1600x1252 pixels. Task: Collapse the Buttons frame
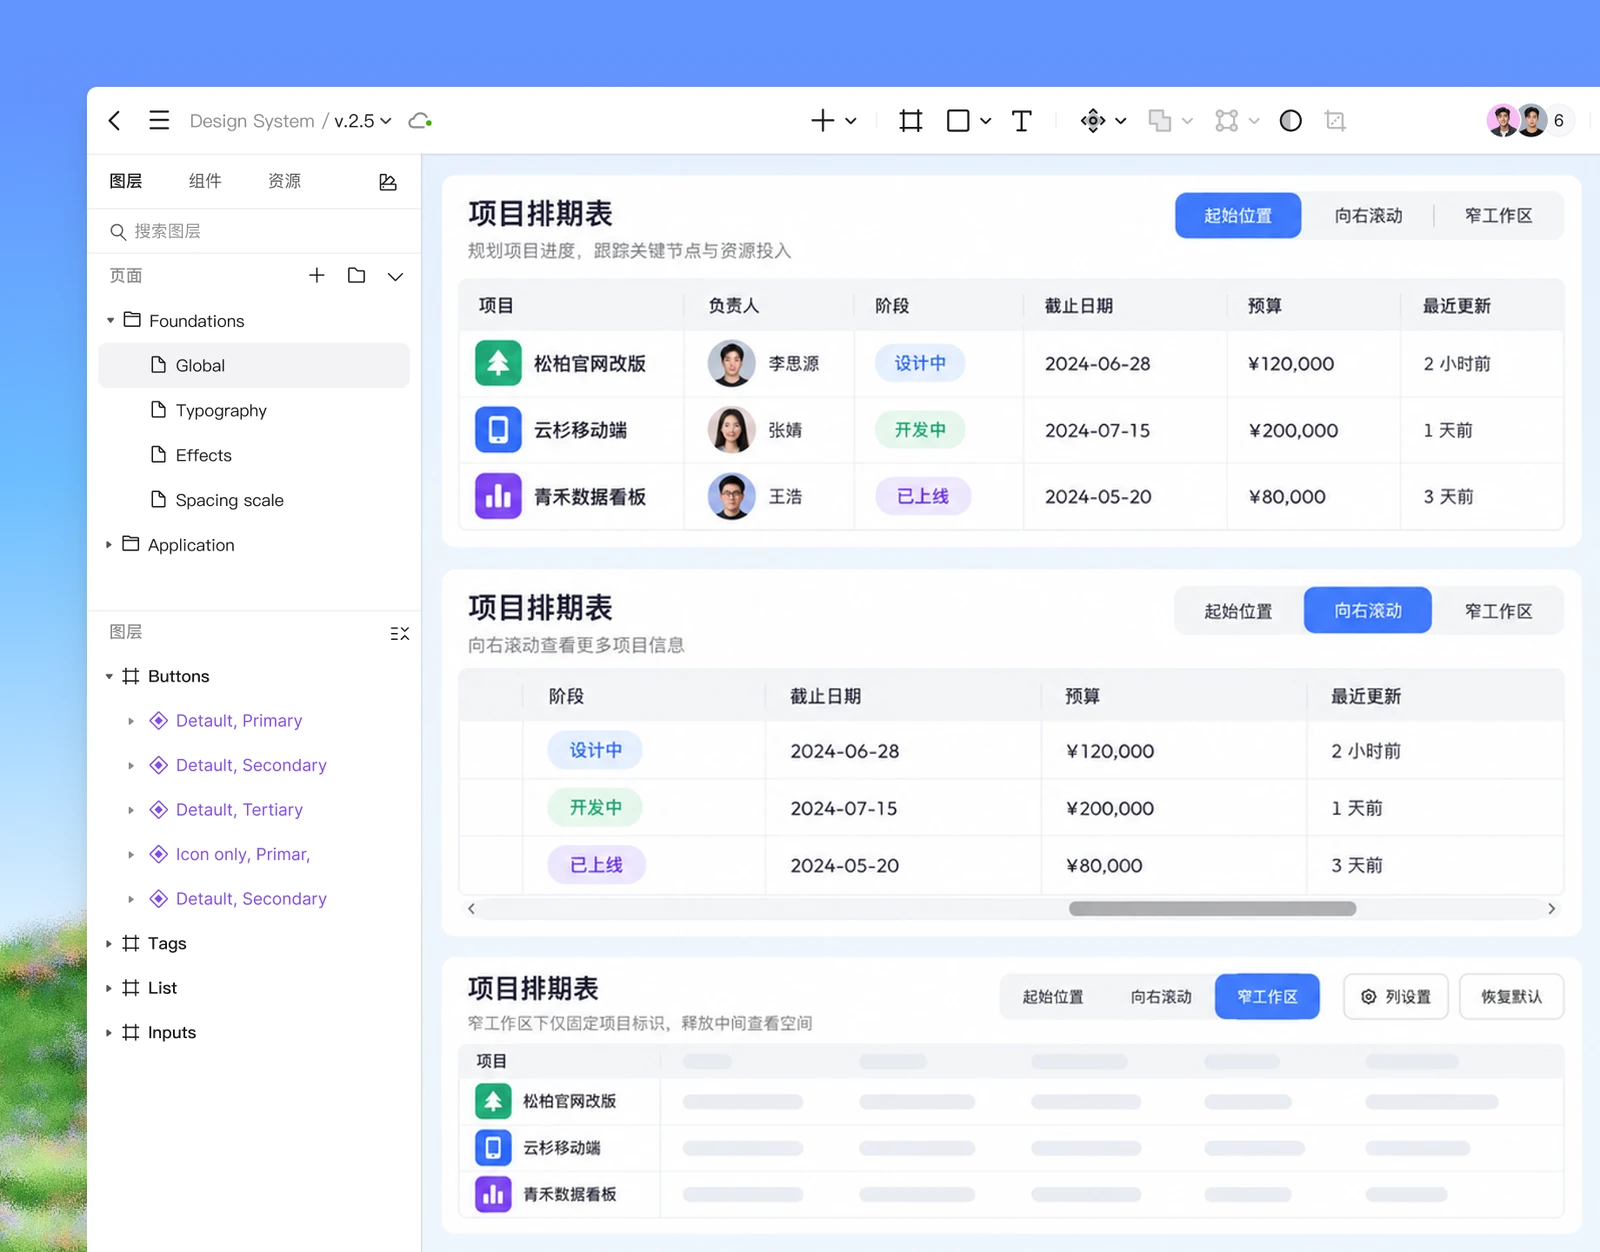click(x=109, y=677)
